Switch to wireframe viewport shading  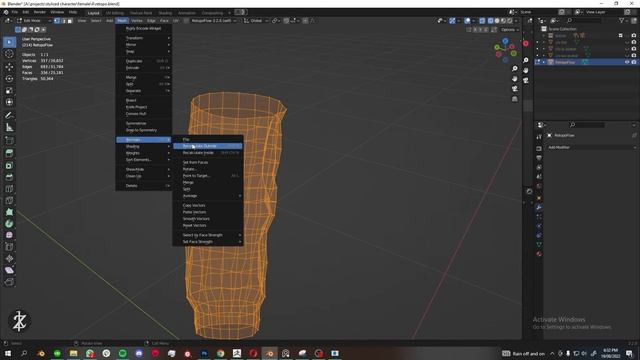click(490, 20)
